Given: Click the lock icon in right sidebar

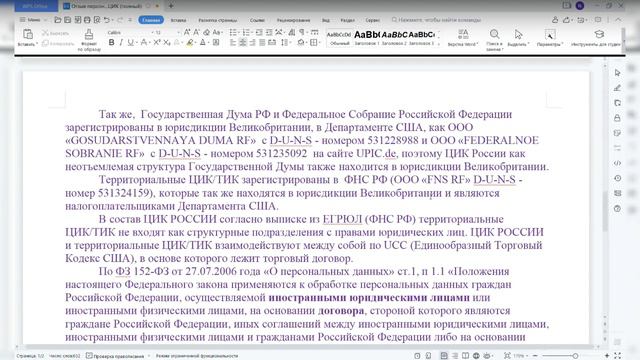Looking at the screenshot, I should pos(617,118).
